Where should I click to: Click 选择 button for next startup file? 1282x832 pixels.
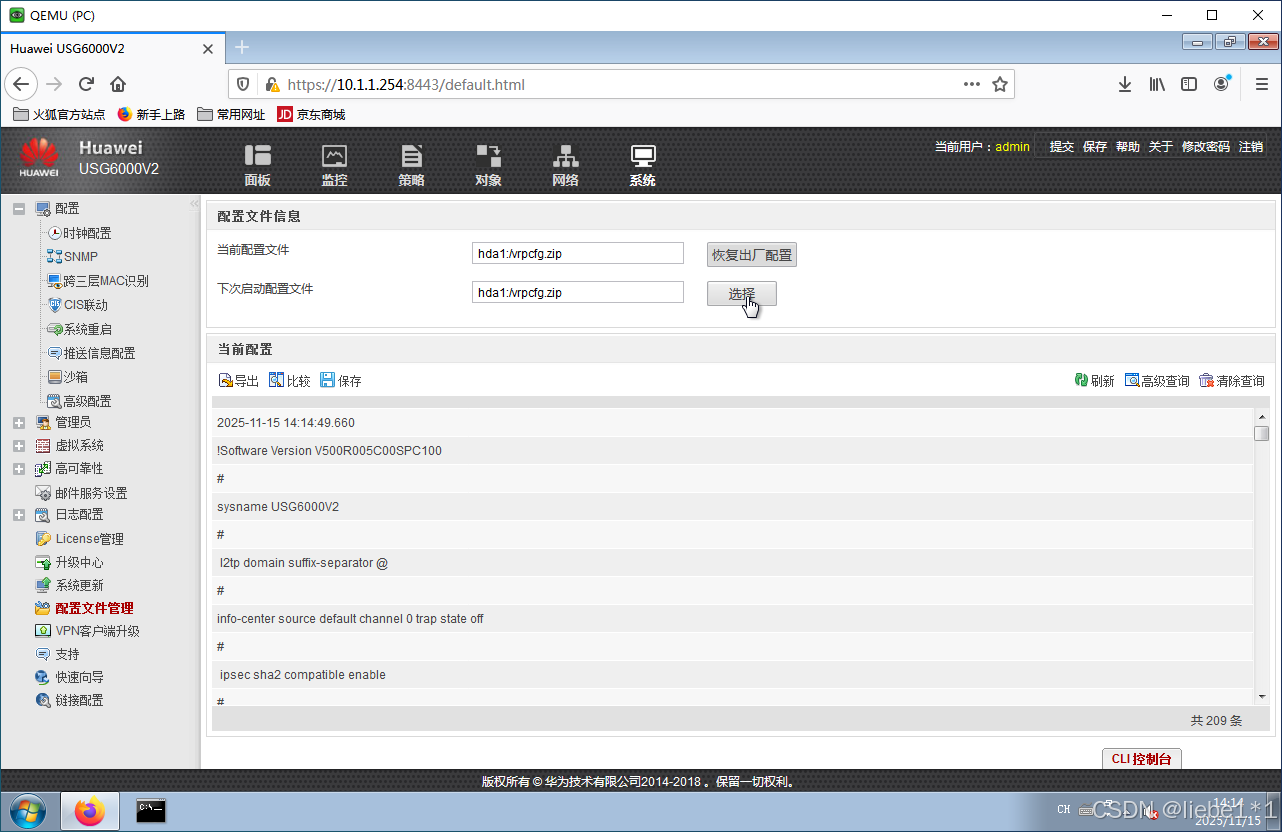pos(742,294)
